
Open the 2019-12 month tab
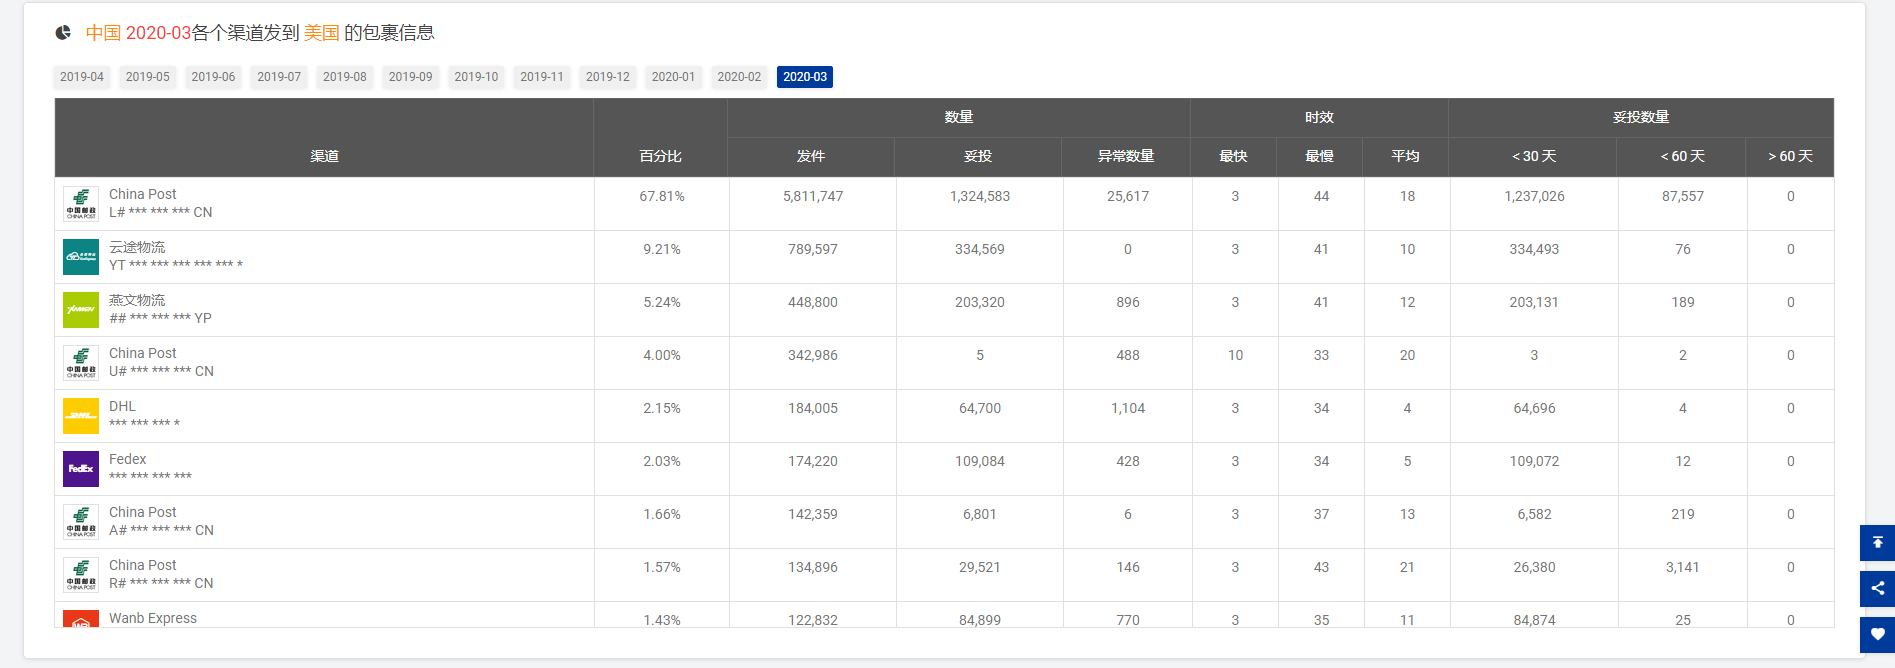(x=608, y=77)
